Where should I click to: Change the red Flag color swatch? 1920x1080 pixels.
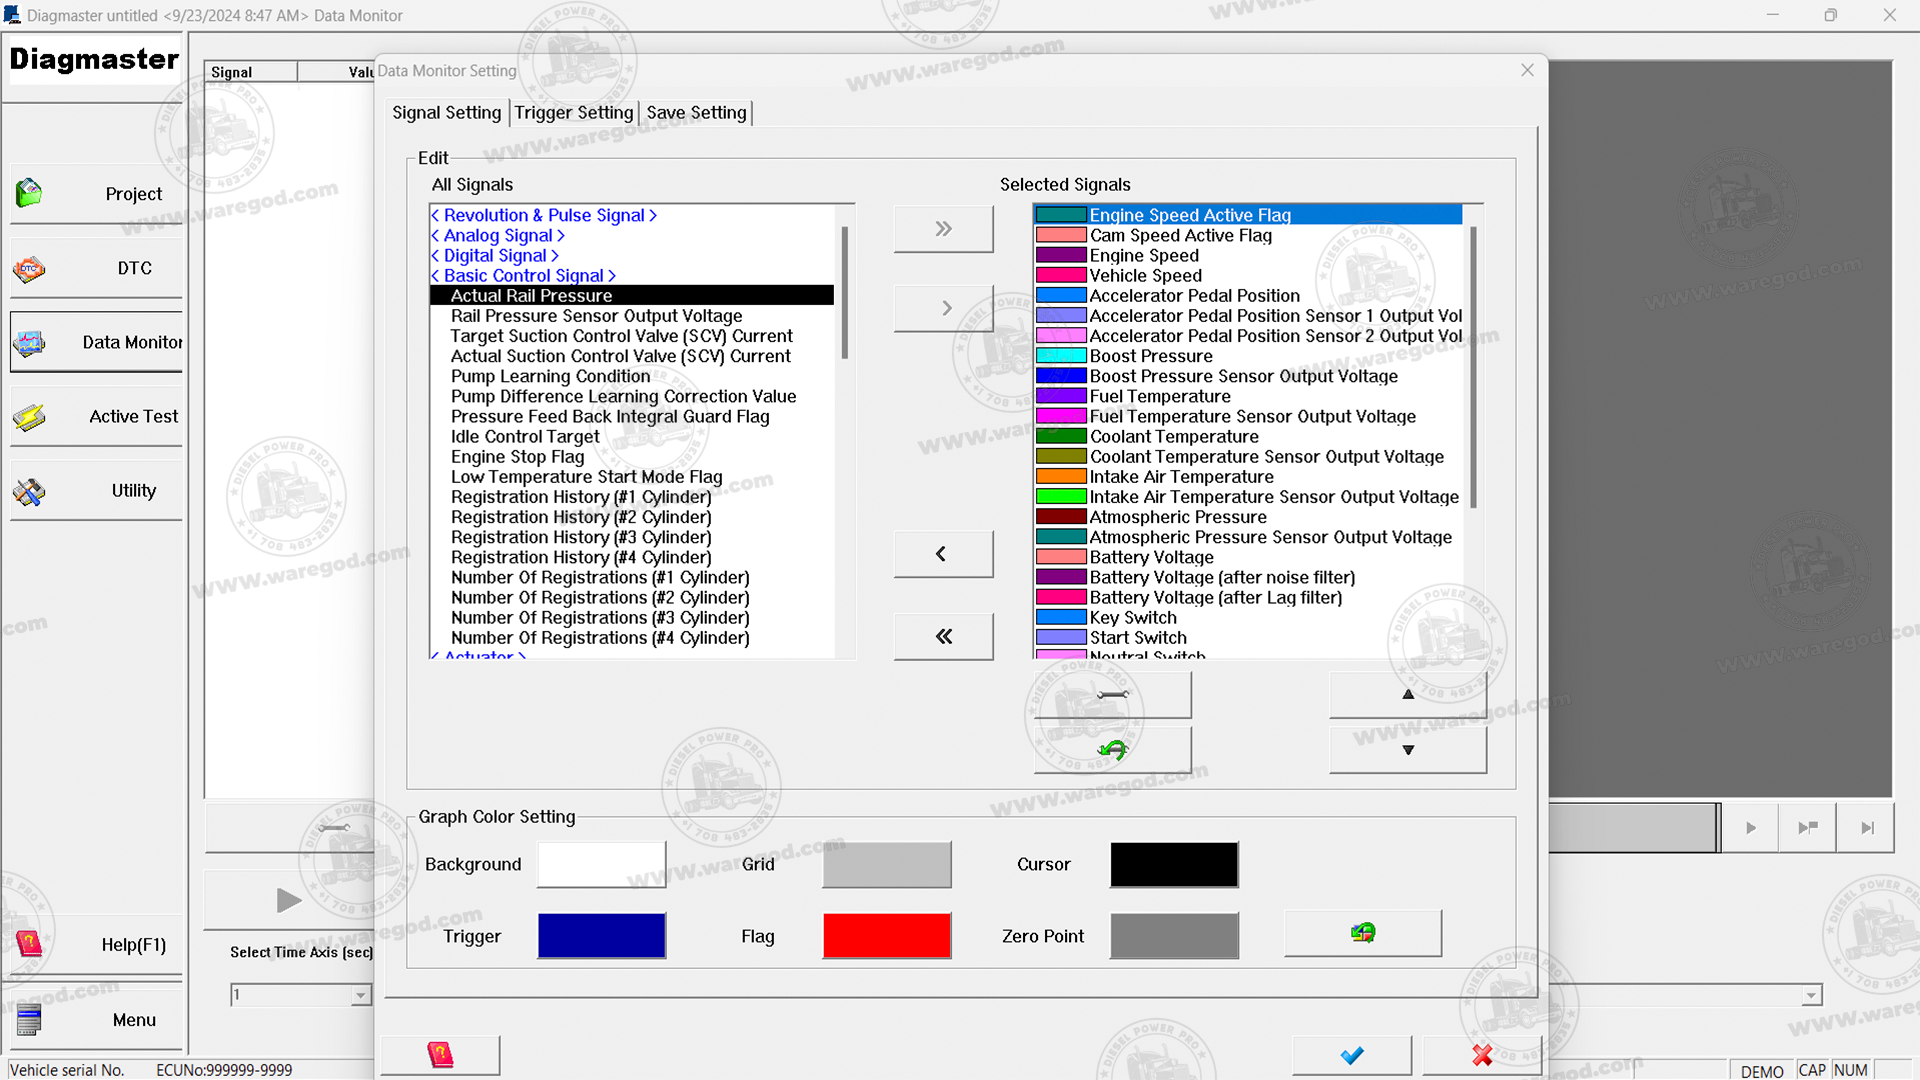click(x=886, y=936)
